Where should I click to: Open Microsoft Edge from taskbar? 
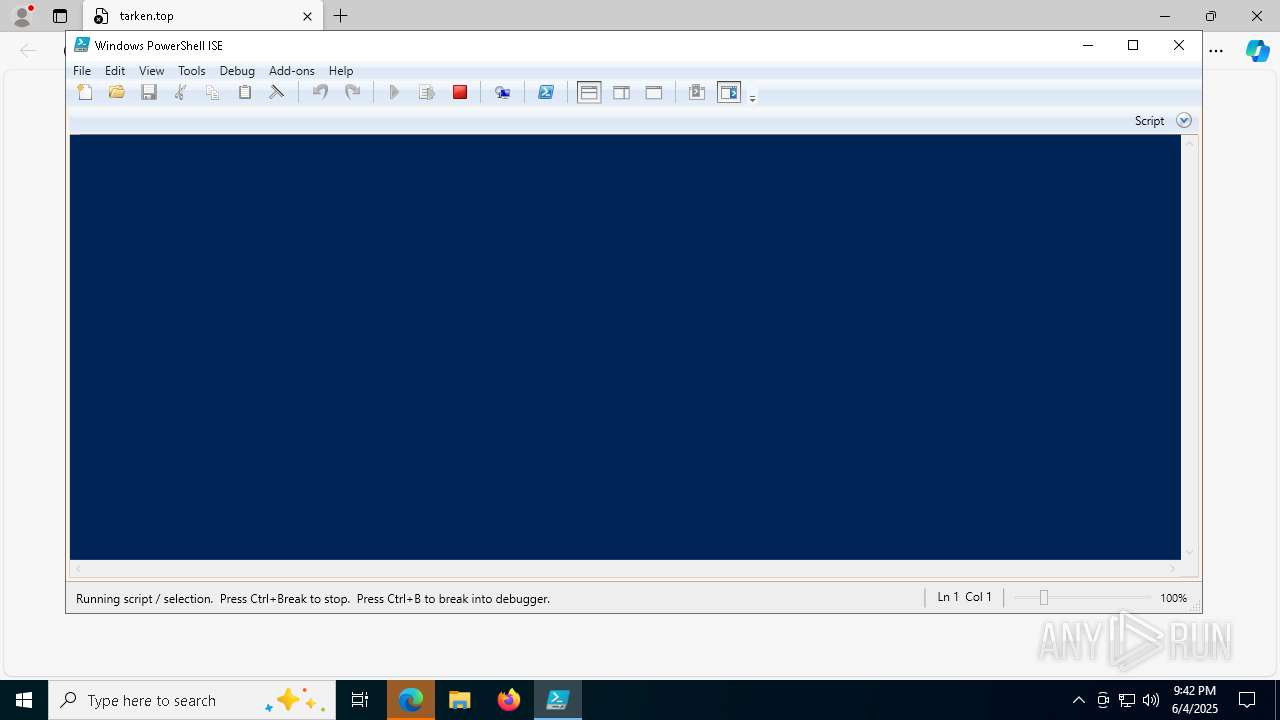411,700
